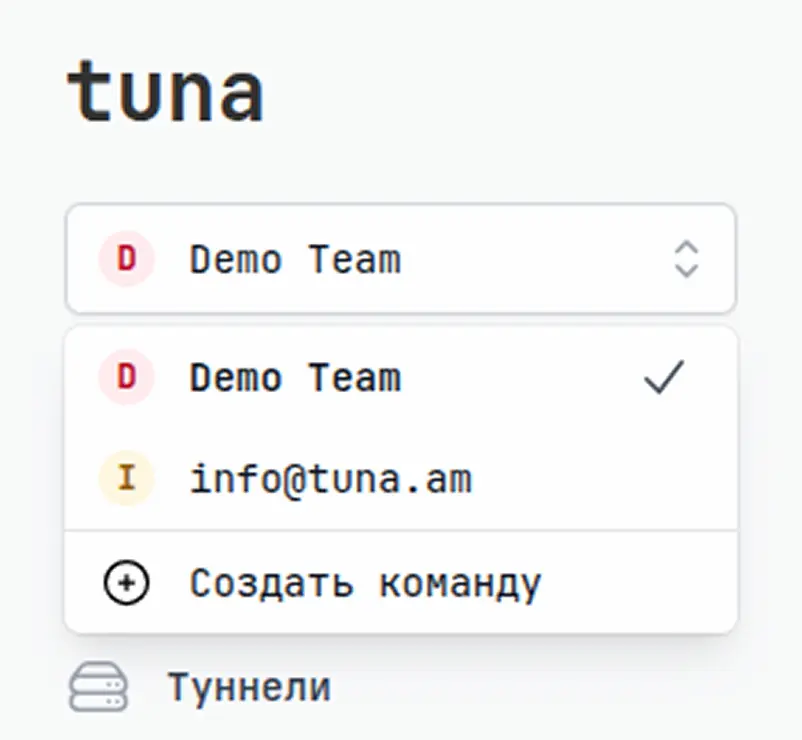Choose the info@tuna.am entry from the menu
802x740 pixels.
click(x=331, y=478)
